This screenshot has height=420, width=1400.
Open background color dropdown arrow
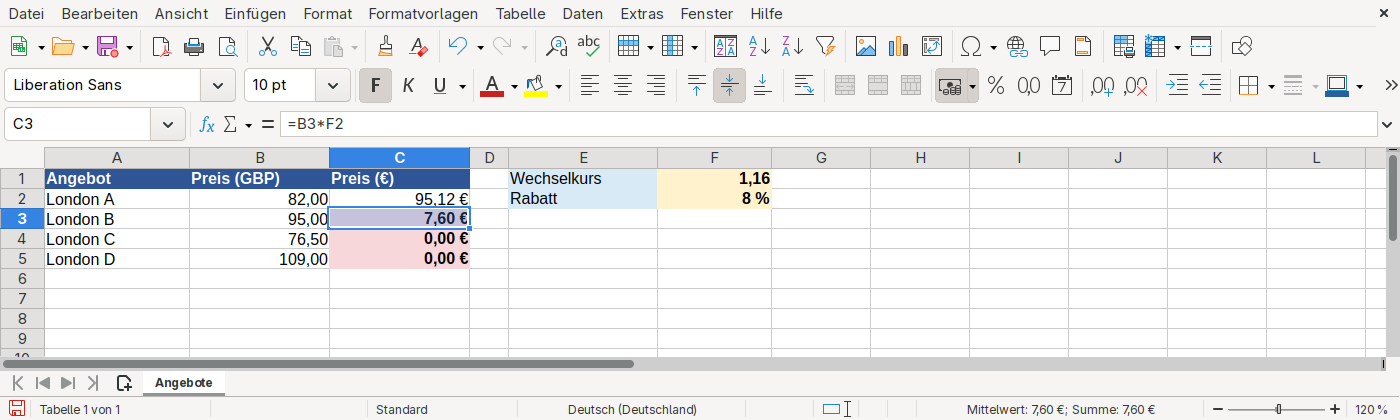click(558, 86)
